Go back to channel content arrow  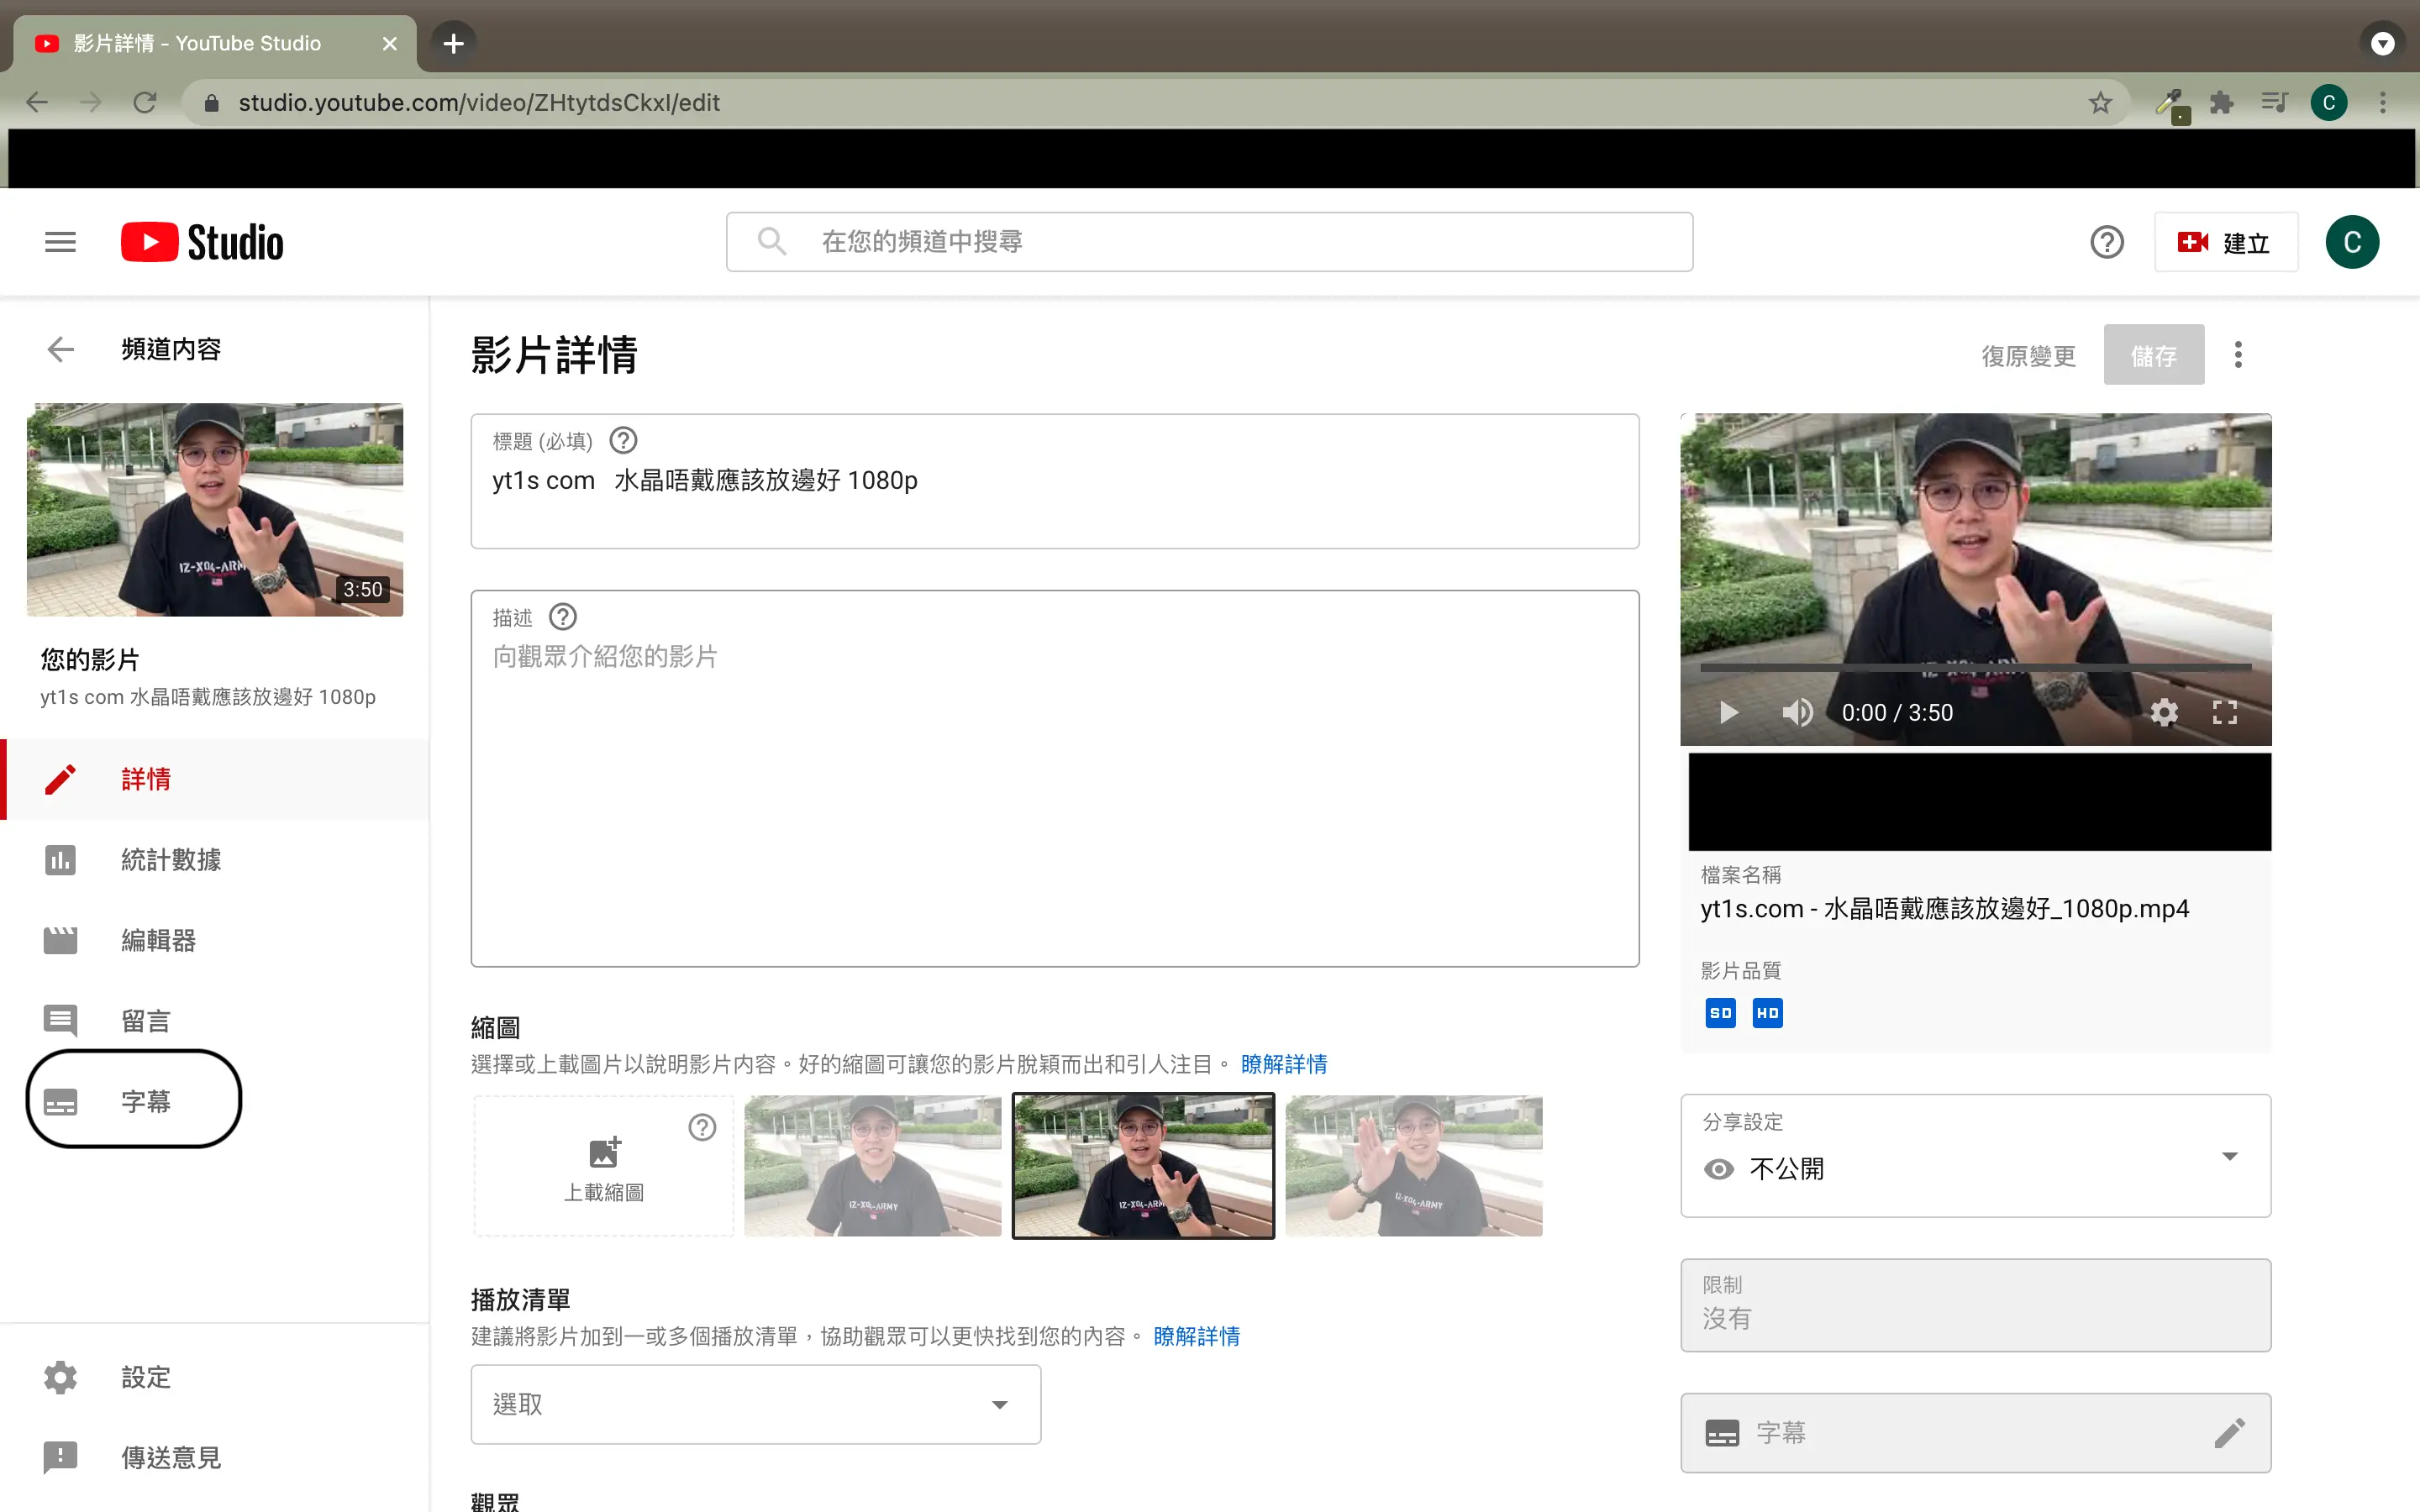click(x=60, y=349)
